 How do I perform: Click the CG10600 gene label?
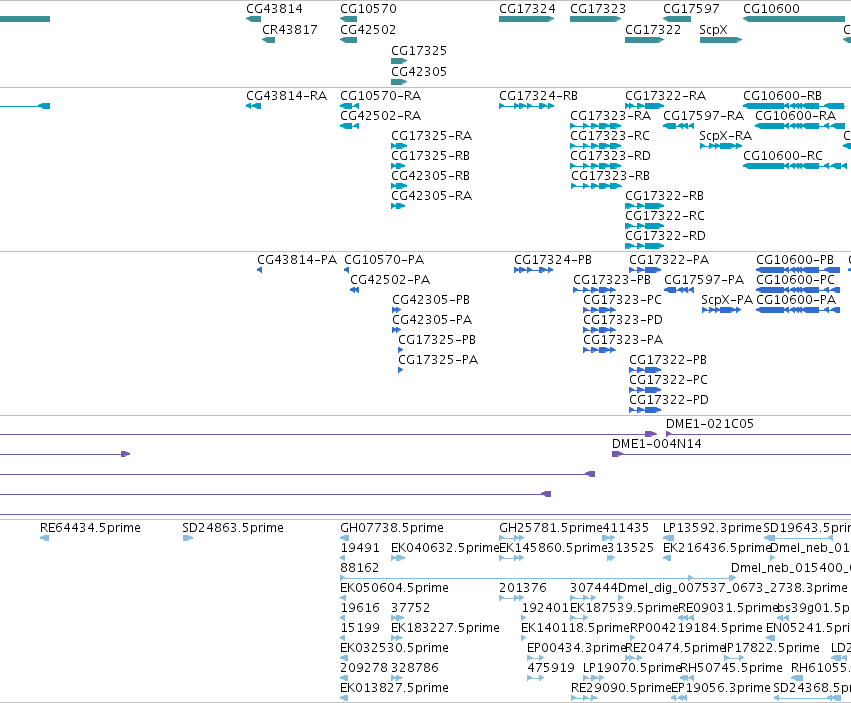coord(771,9)
